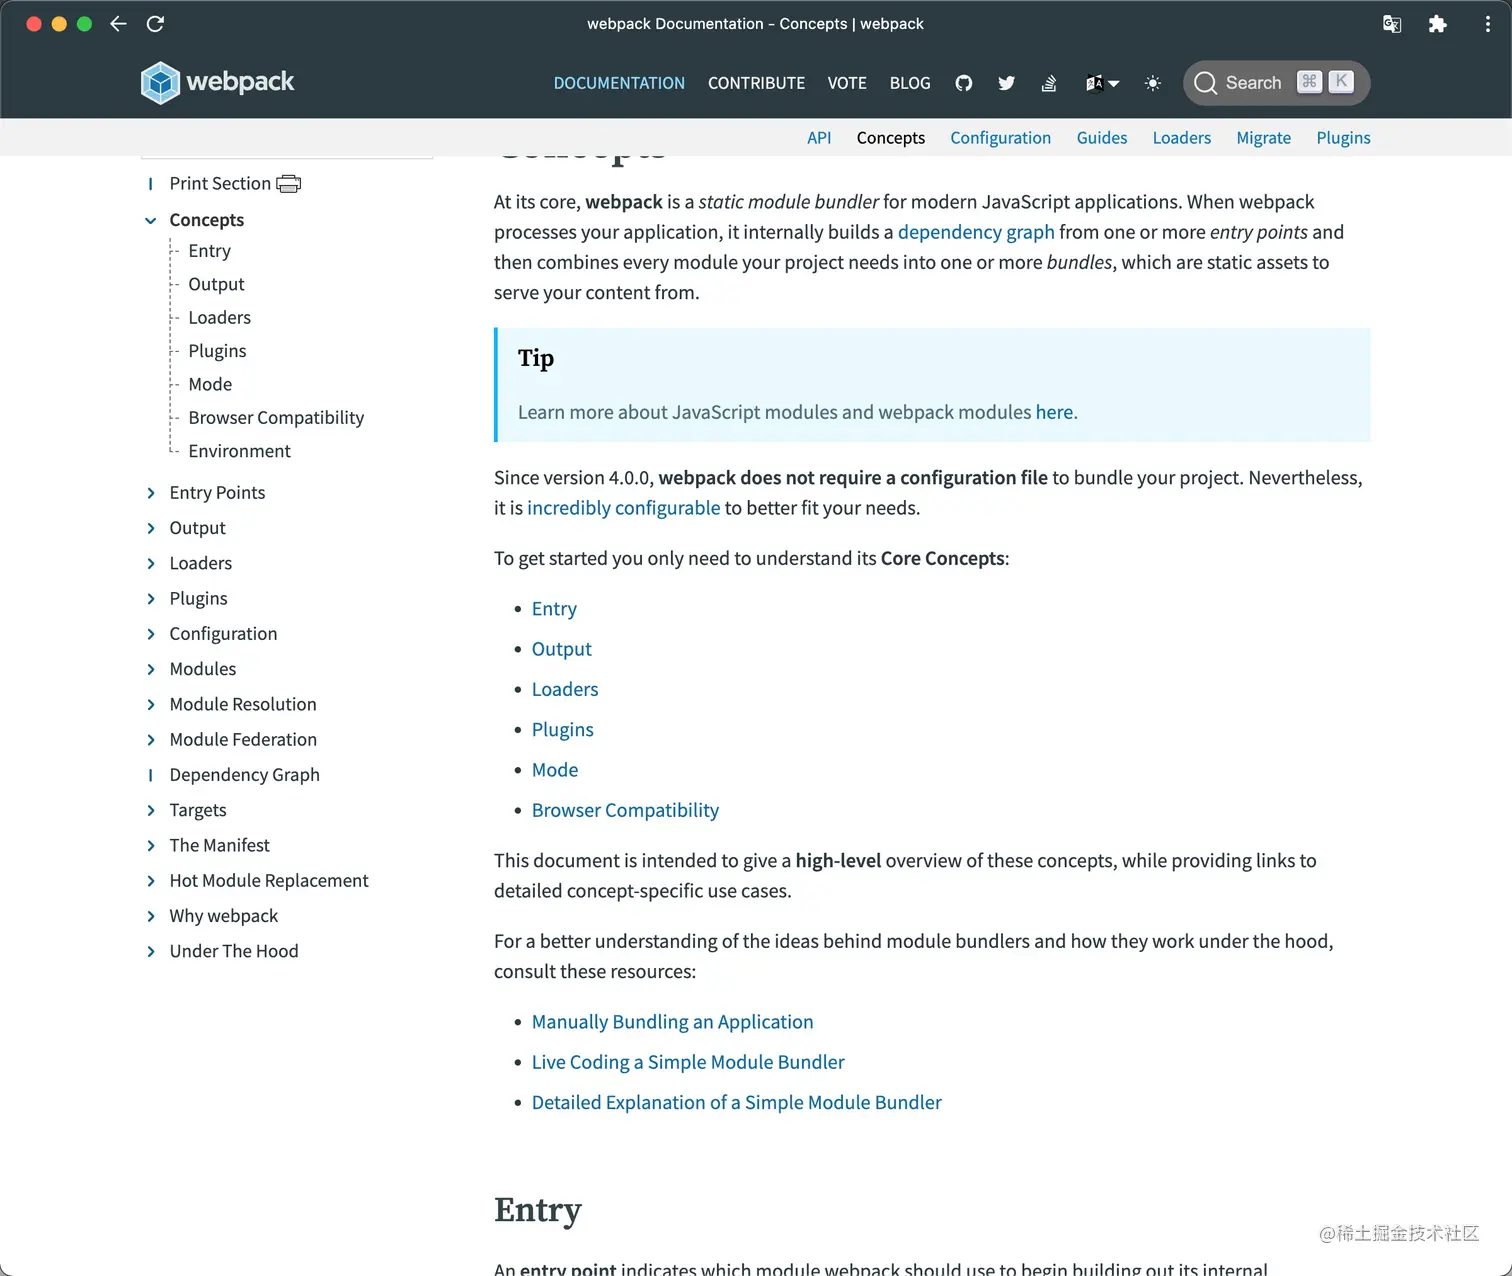Switch to the Guides sub-navigation tab
Screen dimensions: 1512x1276
click(x=1102, y=138)
